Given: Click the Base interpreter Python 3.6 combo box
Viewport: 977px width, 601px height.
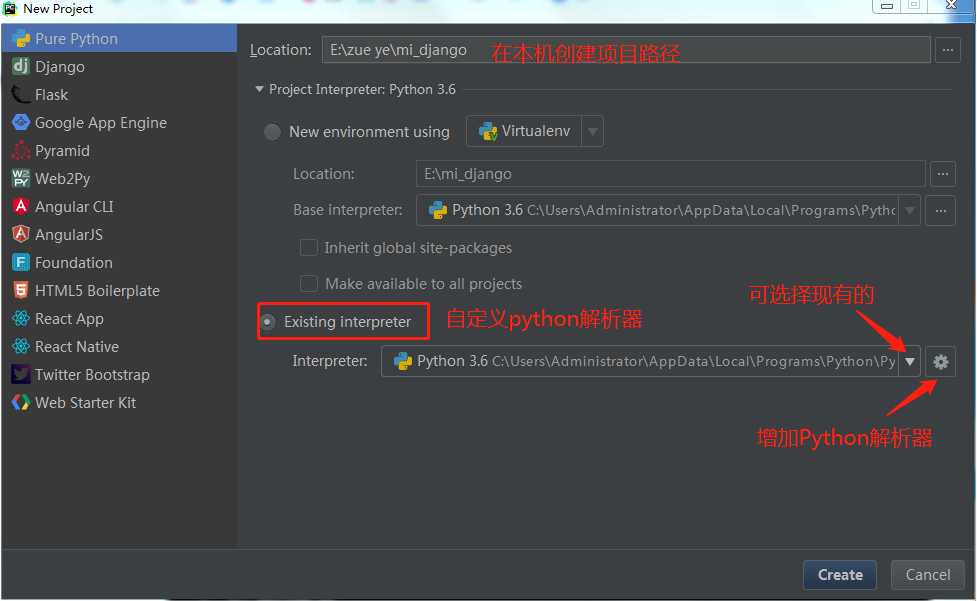Looking at the screenshot, I should [668, 211].
